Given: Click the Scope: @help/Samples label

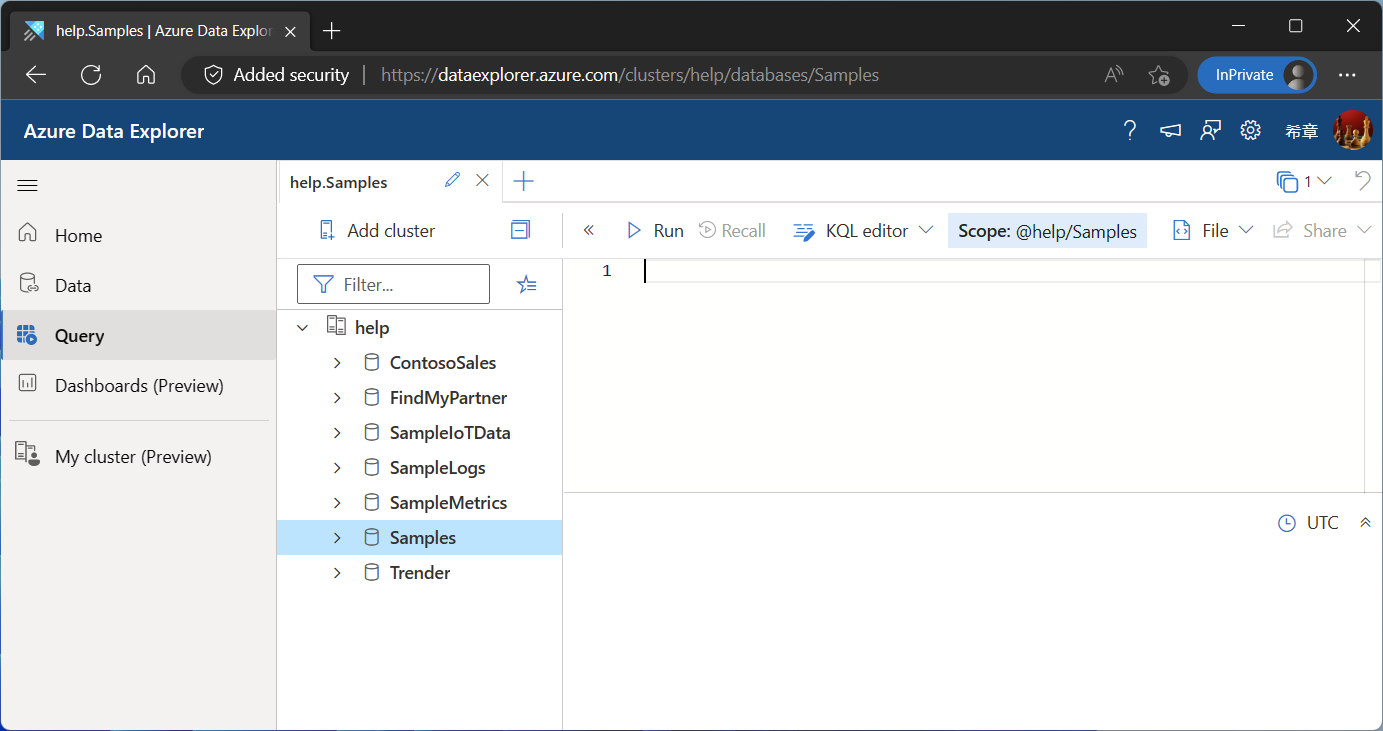Looking at the screenshot, I should point(1047,231).
